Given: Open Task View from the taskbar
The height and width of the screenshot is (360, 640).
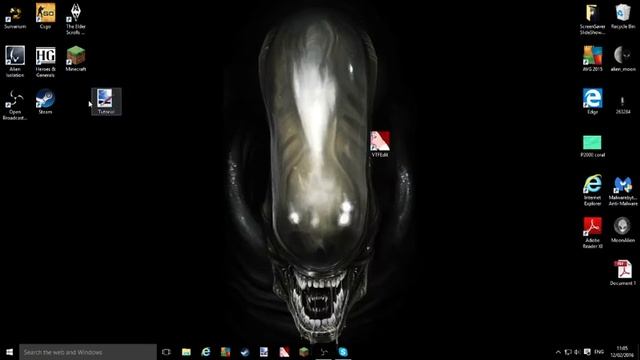Looking at the screenshot, I should pos(166,352).
